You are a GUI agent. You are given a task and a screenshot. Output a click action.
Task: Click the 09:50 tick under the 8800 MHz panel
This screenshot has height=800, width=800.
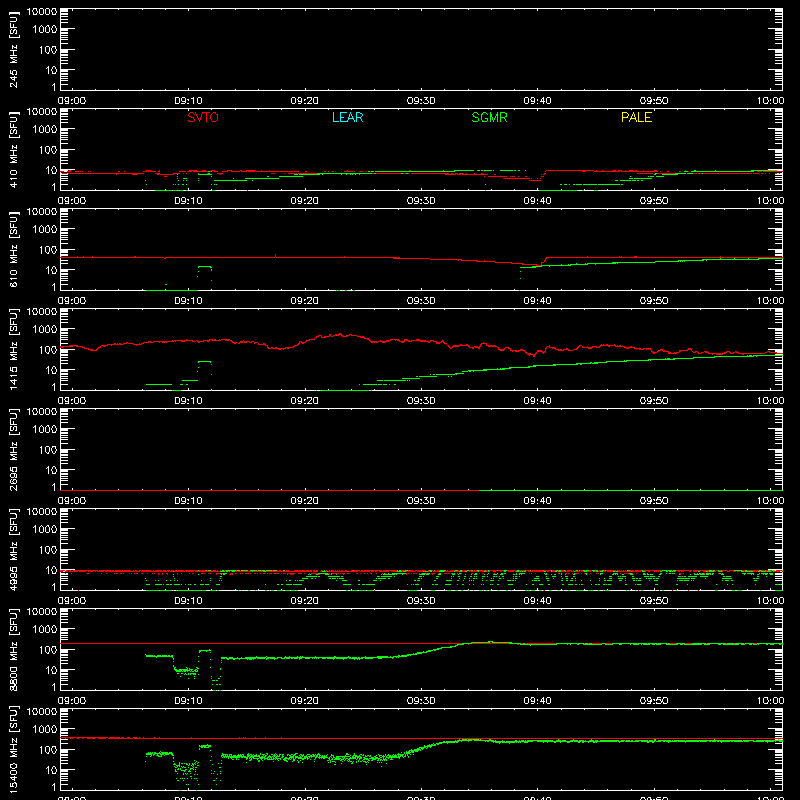point(654,701)
